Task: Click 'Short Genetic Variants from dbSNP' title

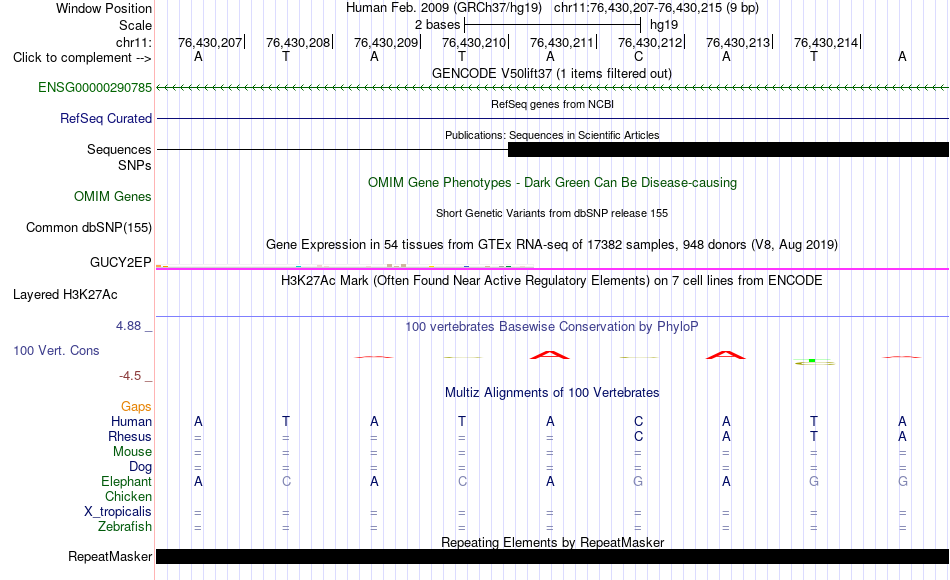Action: [x=552, y=213]
